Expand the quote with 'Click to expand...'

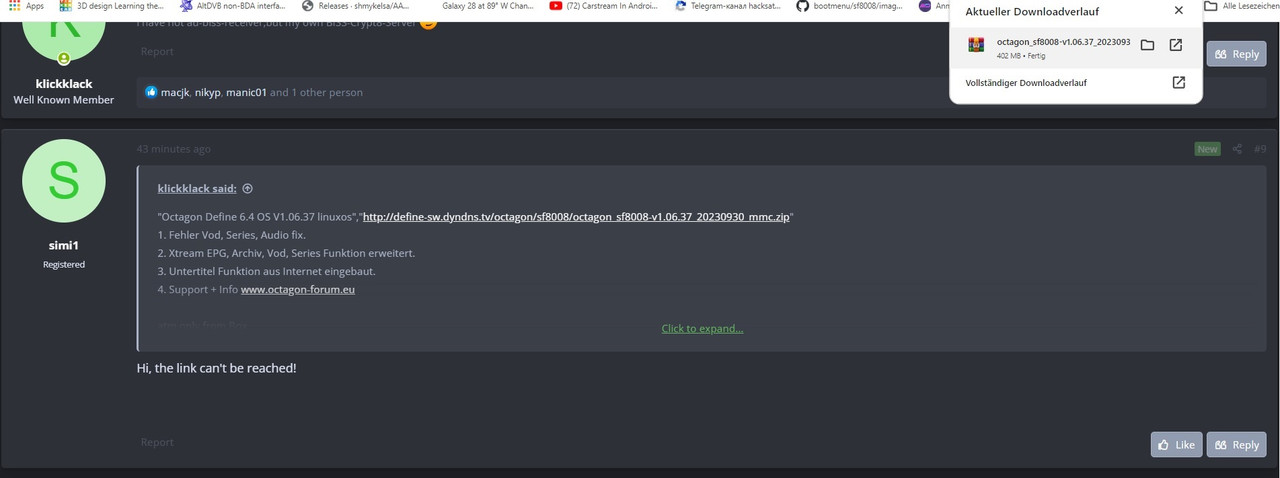[x=702, y=328]
